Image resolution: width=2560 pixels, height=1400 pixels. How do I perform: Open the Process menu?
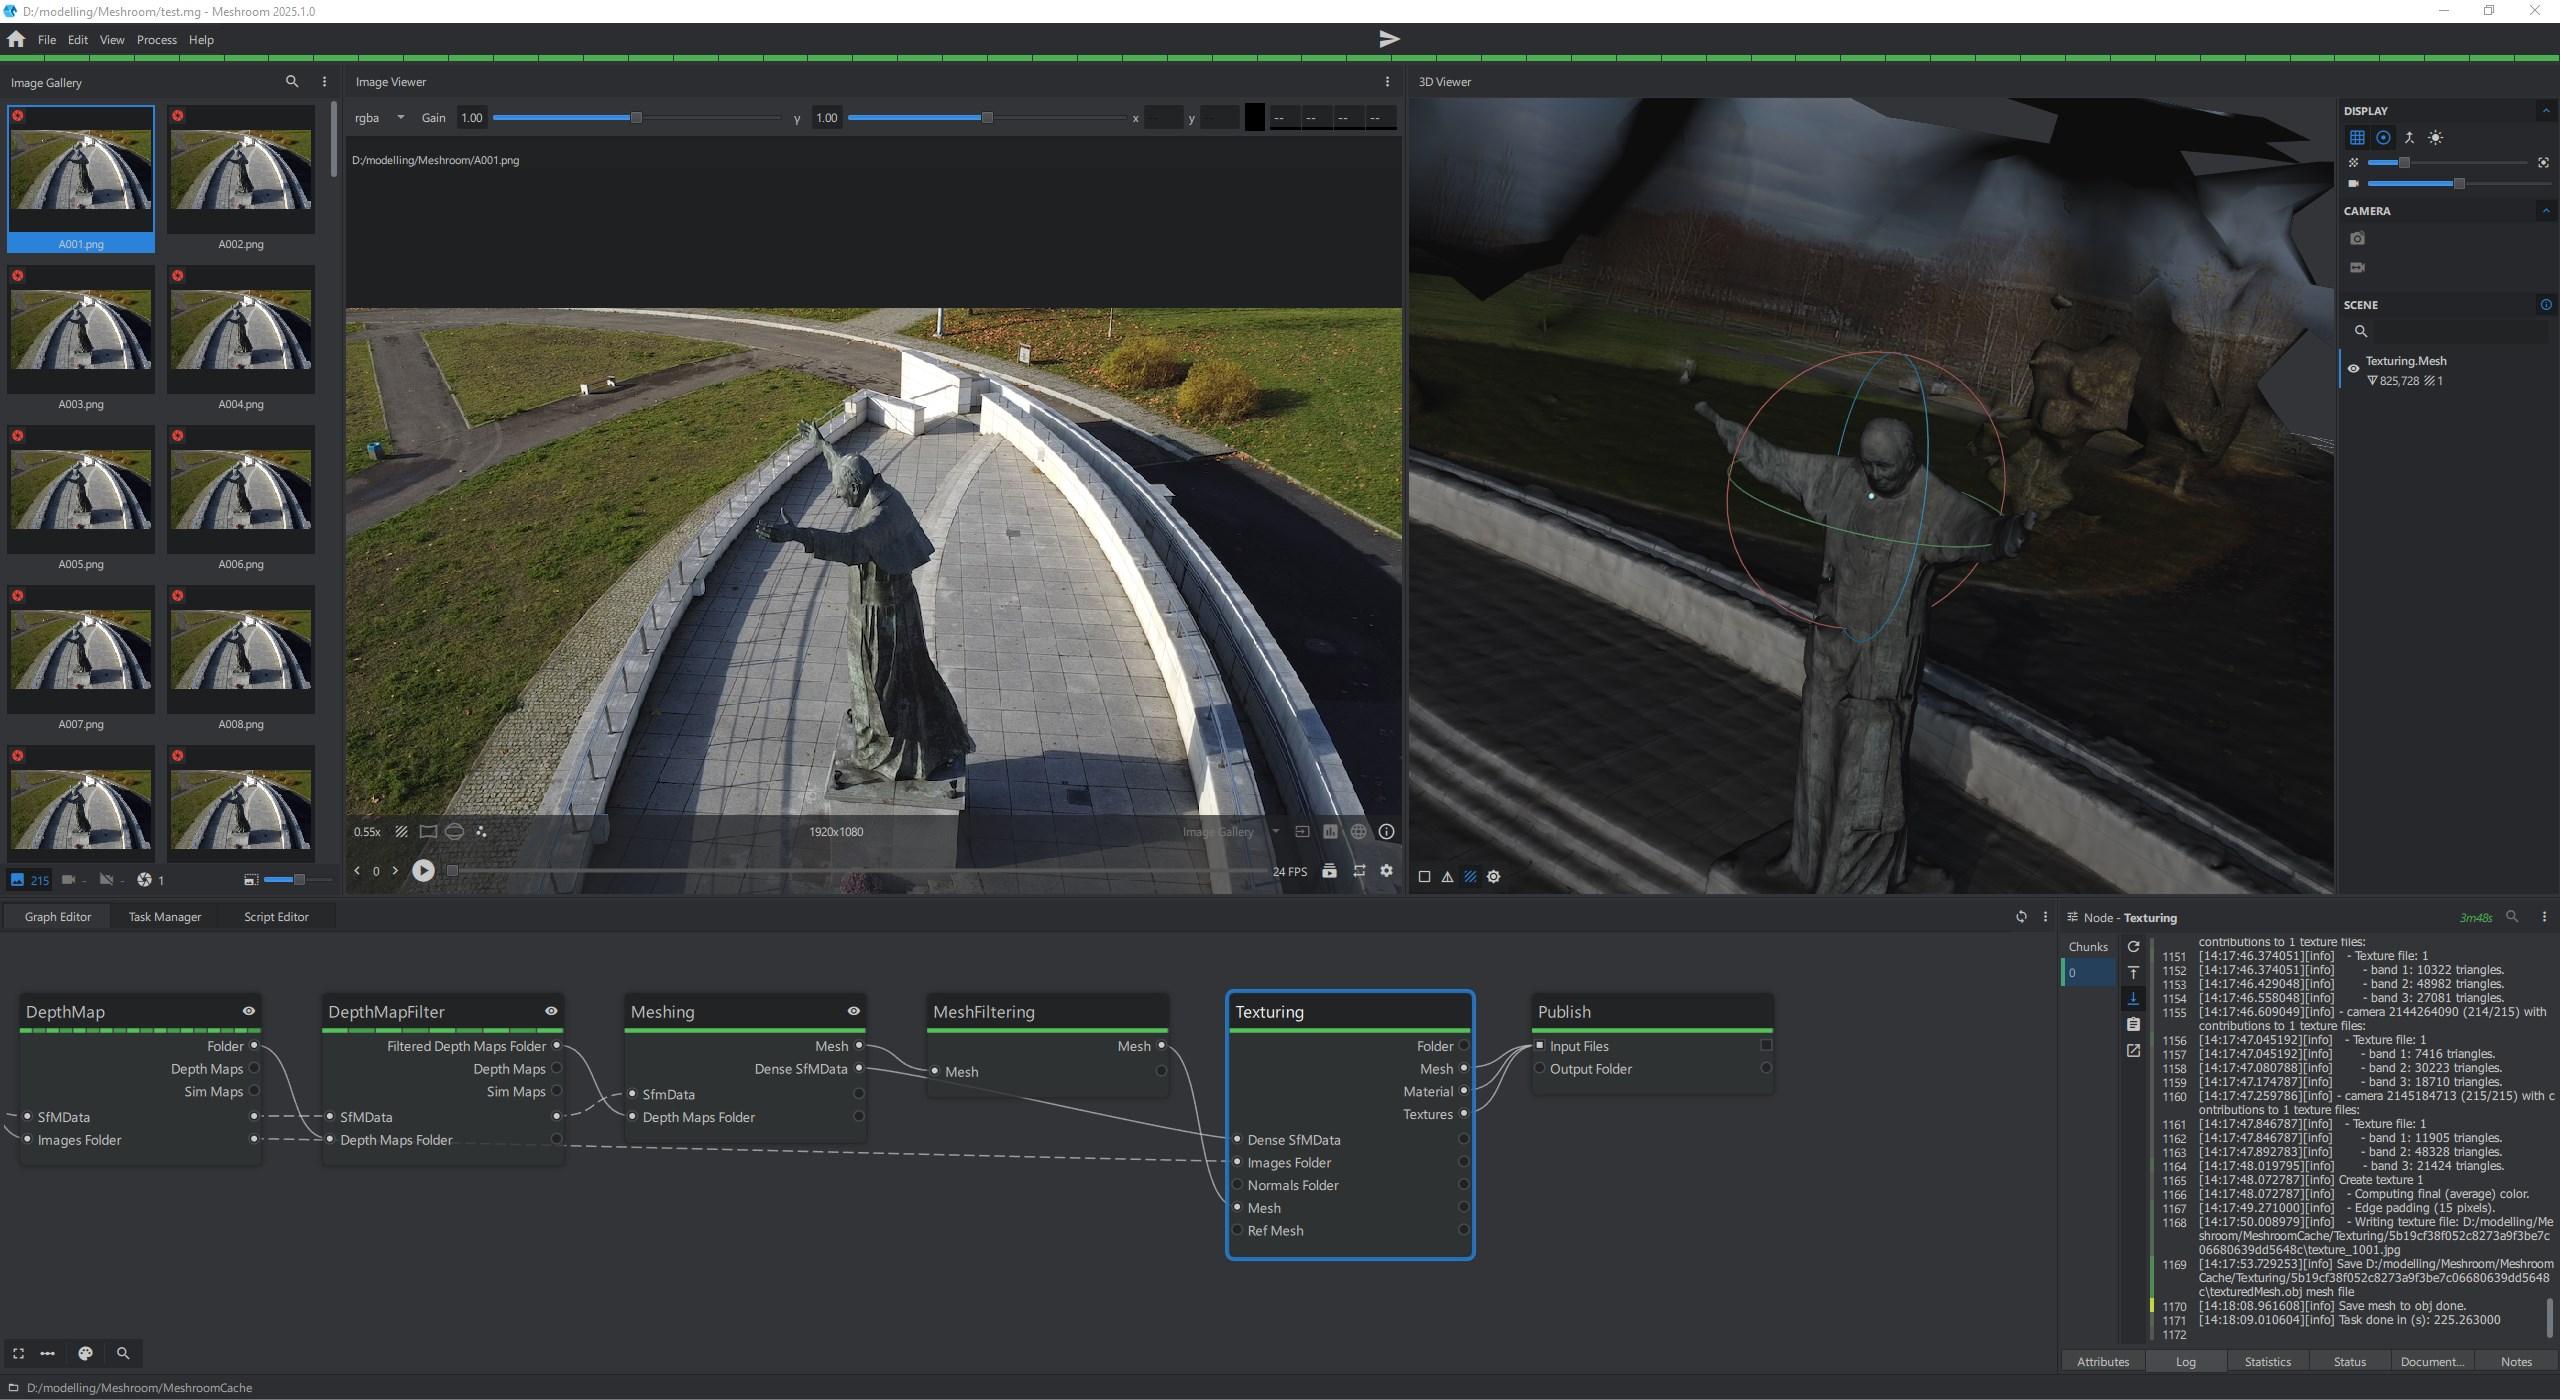[156, 40]
